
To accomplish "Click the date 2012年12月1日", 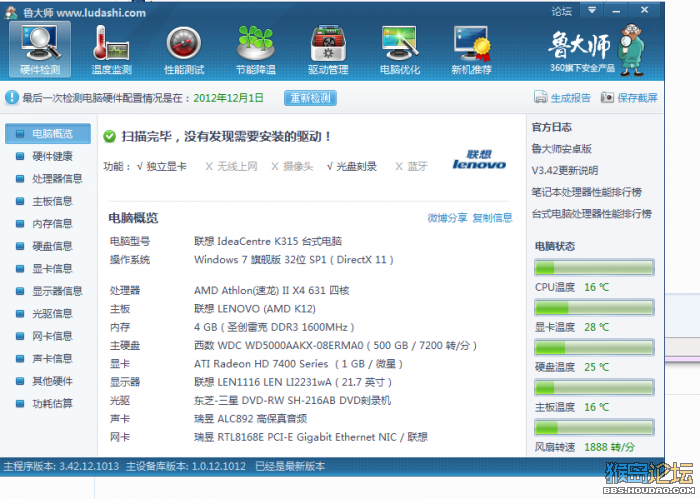I will (x=228, y=98).
